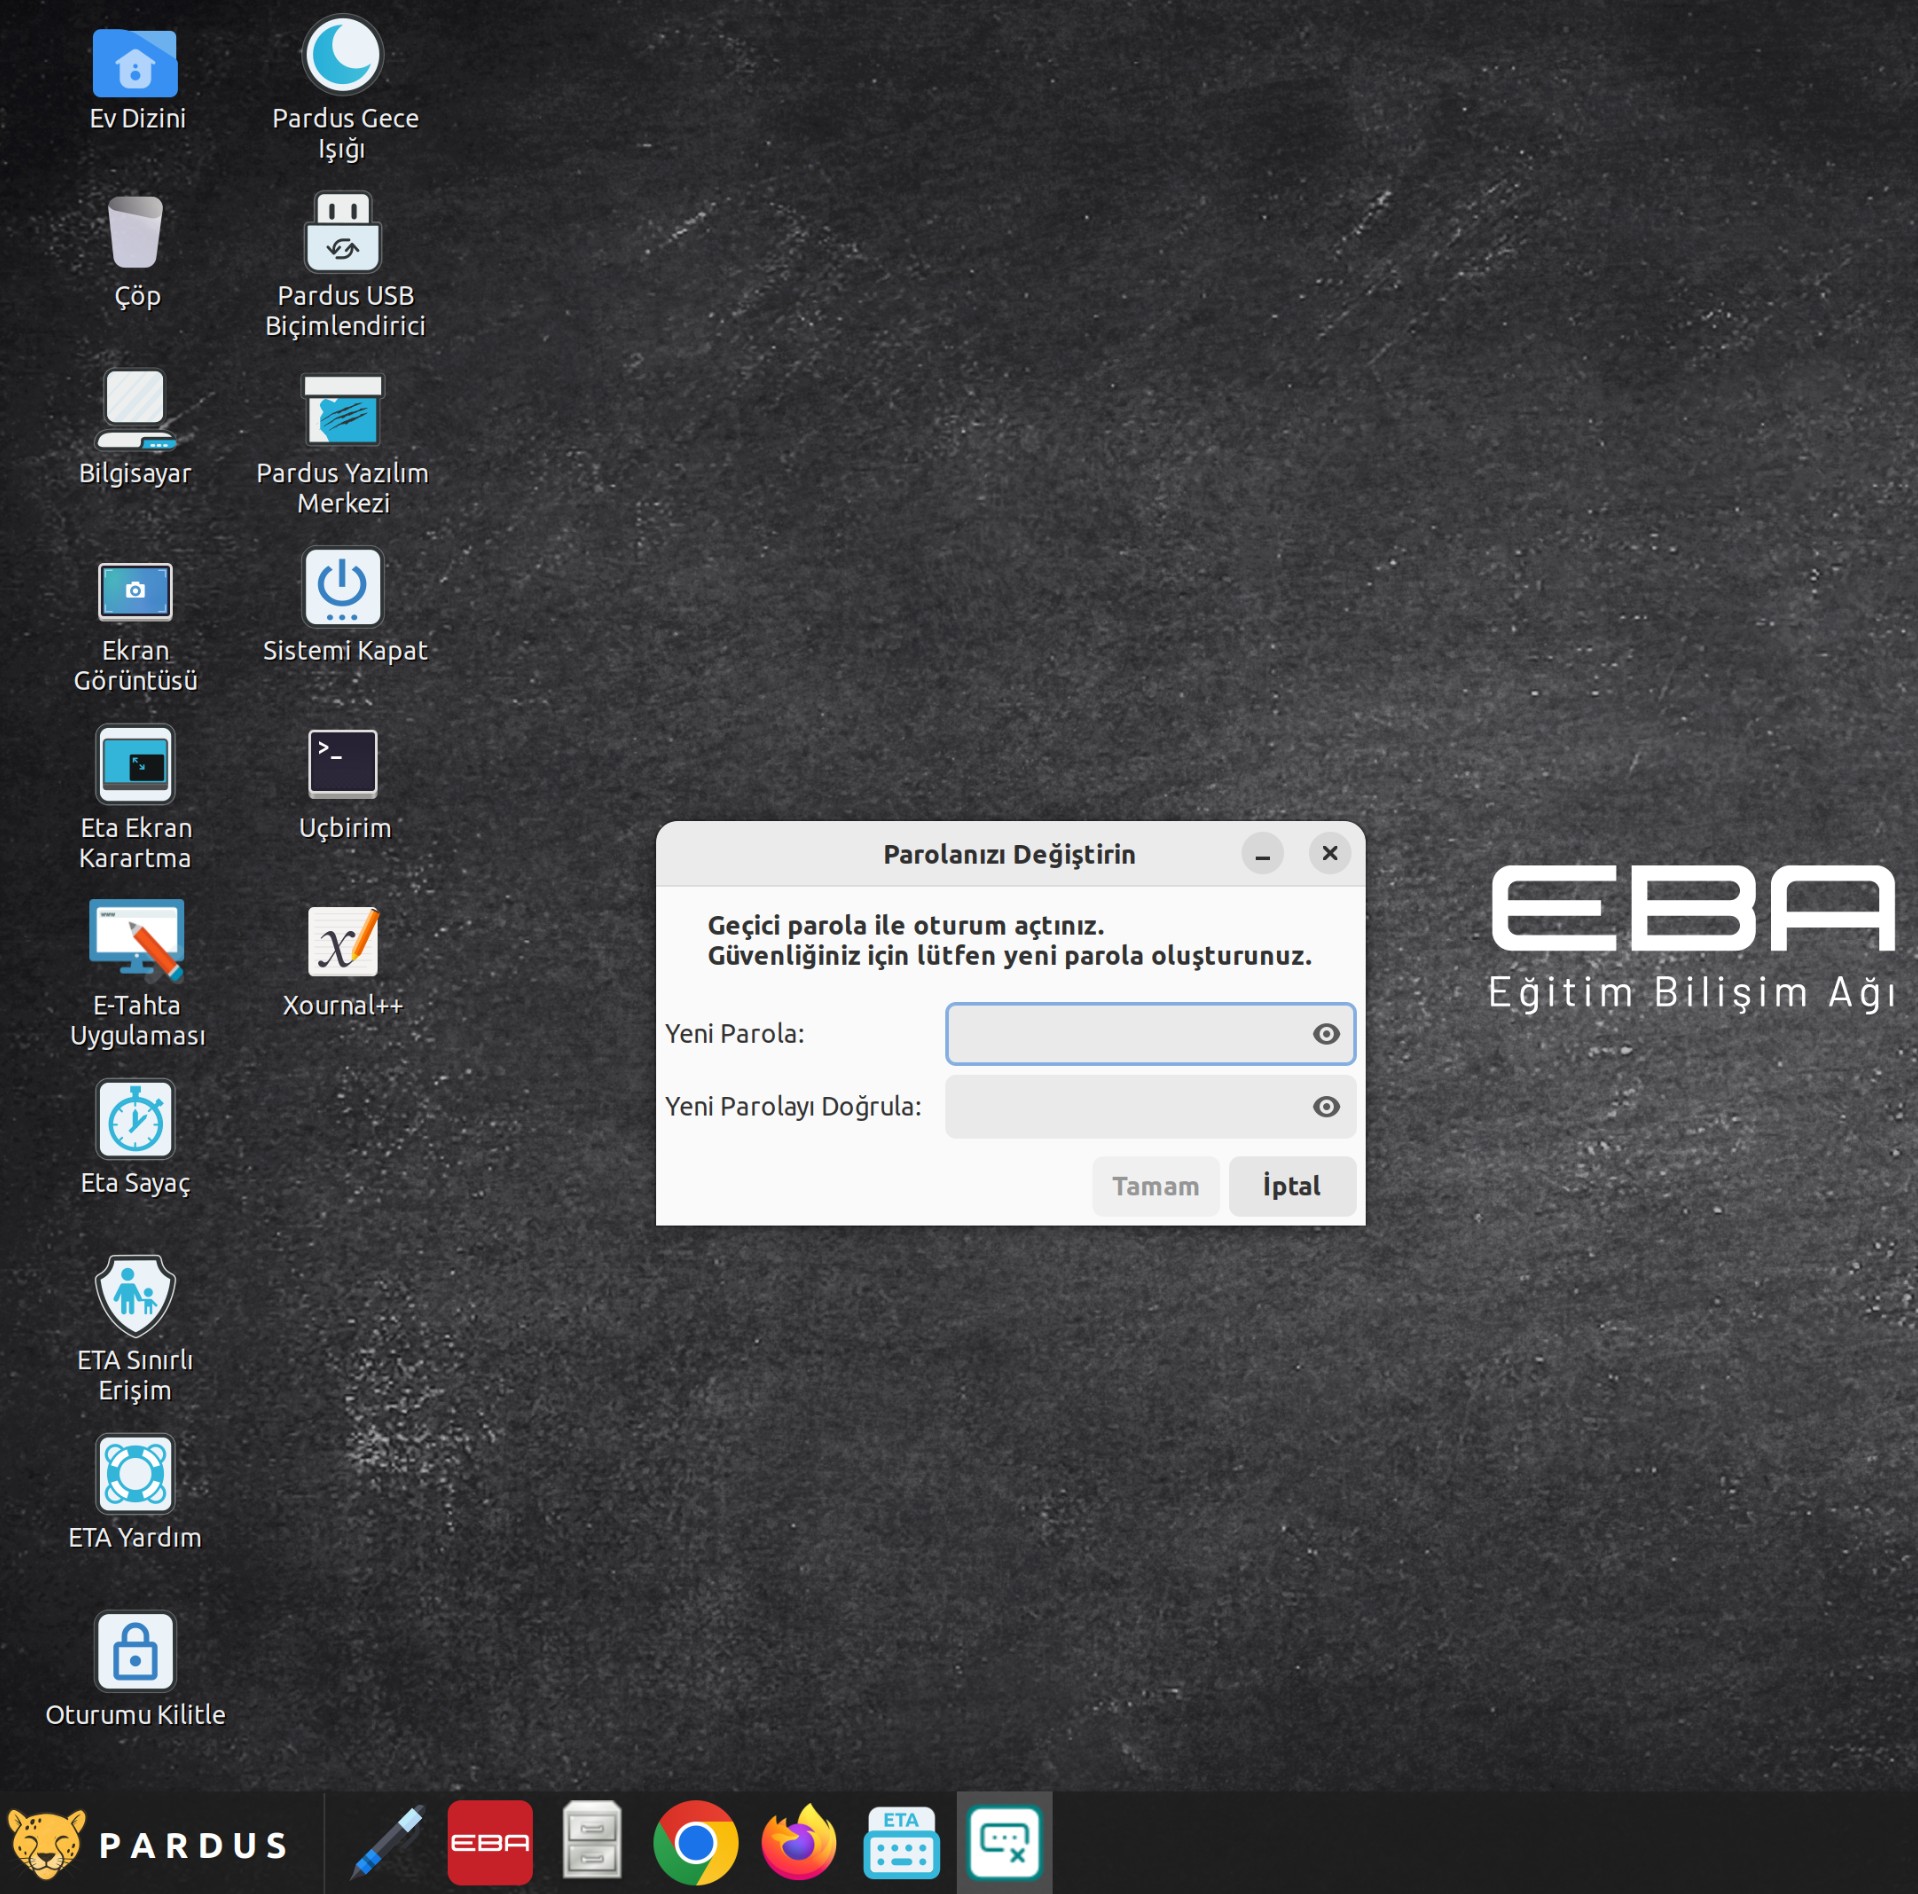Viewport: 1918px width, 1894px height.
Task: Open ETA Yardım lifebuoy icon
Action: tap(135, 1474)
